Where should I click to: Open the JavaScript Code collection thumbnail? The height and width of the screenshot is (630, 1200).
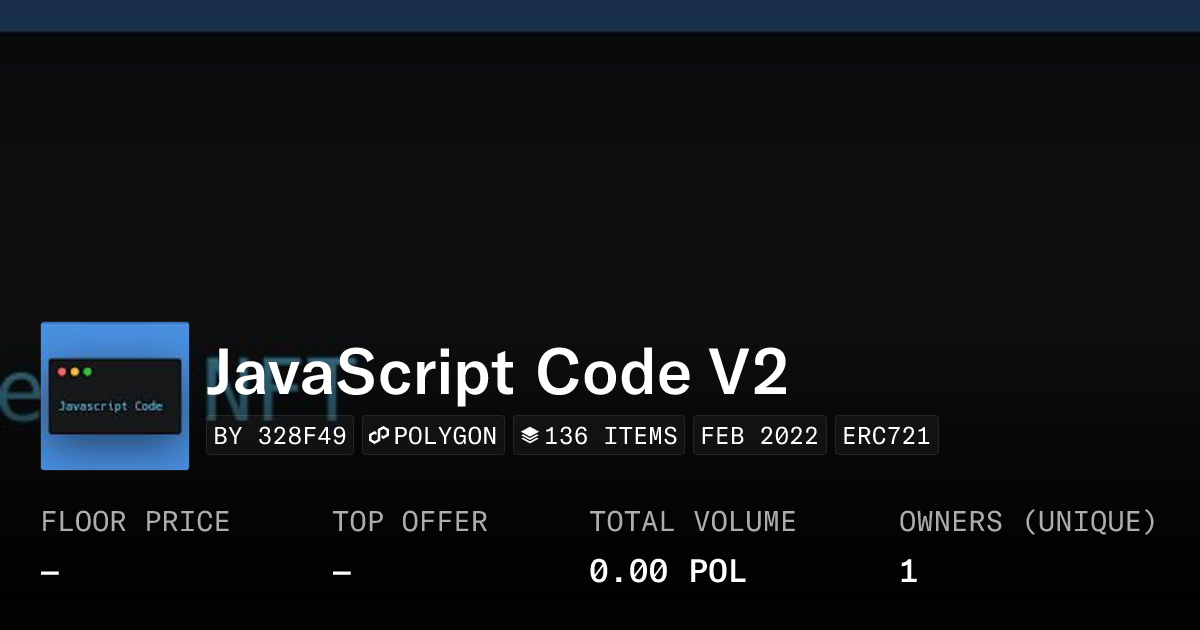(115, 396)
